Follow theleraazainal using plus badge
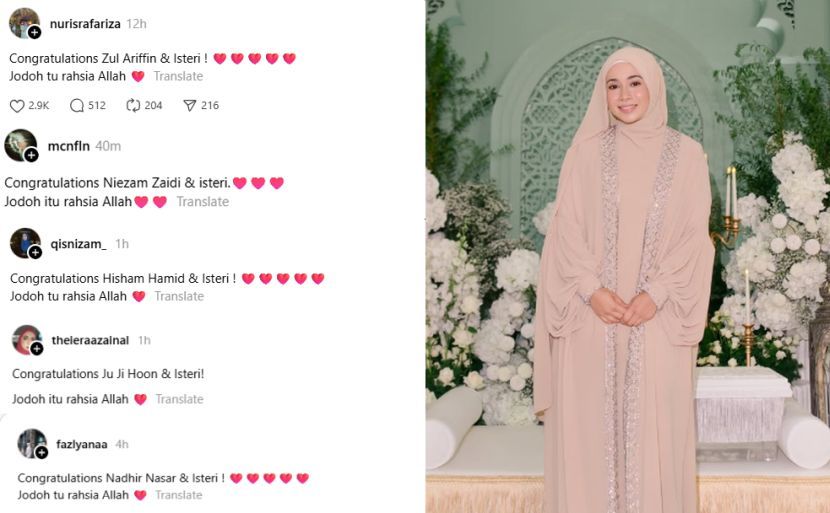 37,348
